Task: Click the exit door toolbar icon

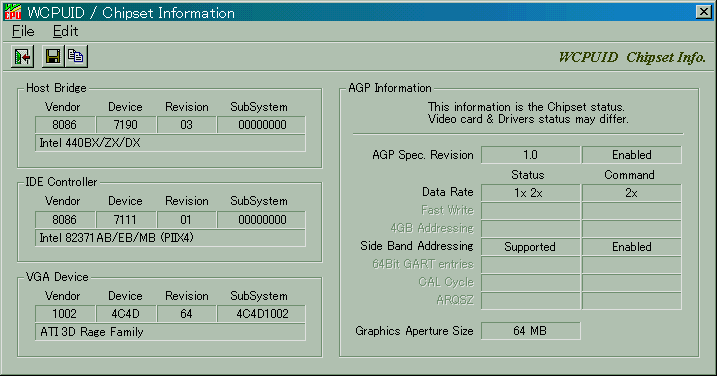Action: click(x=22, y=57)
